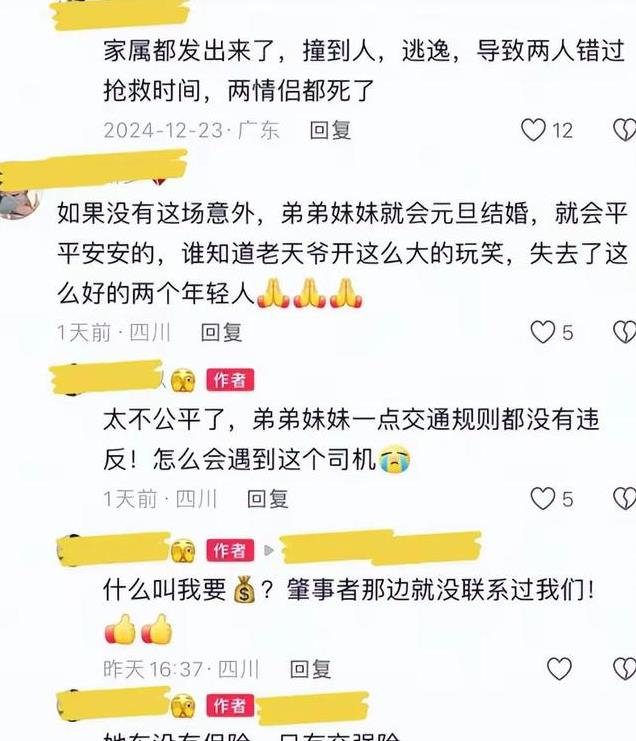Reply to the 昨天 16:37 author comment

(x=310, y=669)
